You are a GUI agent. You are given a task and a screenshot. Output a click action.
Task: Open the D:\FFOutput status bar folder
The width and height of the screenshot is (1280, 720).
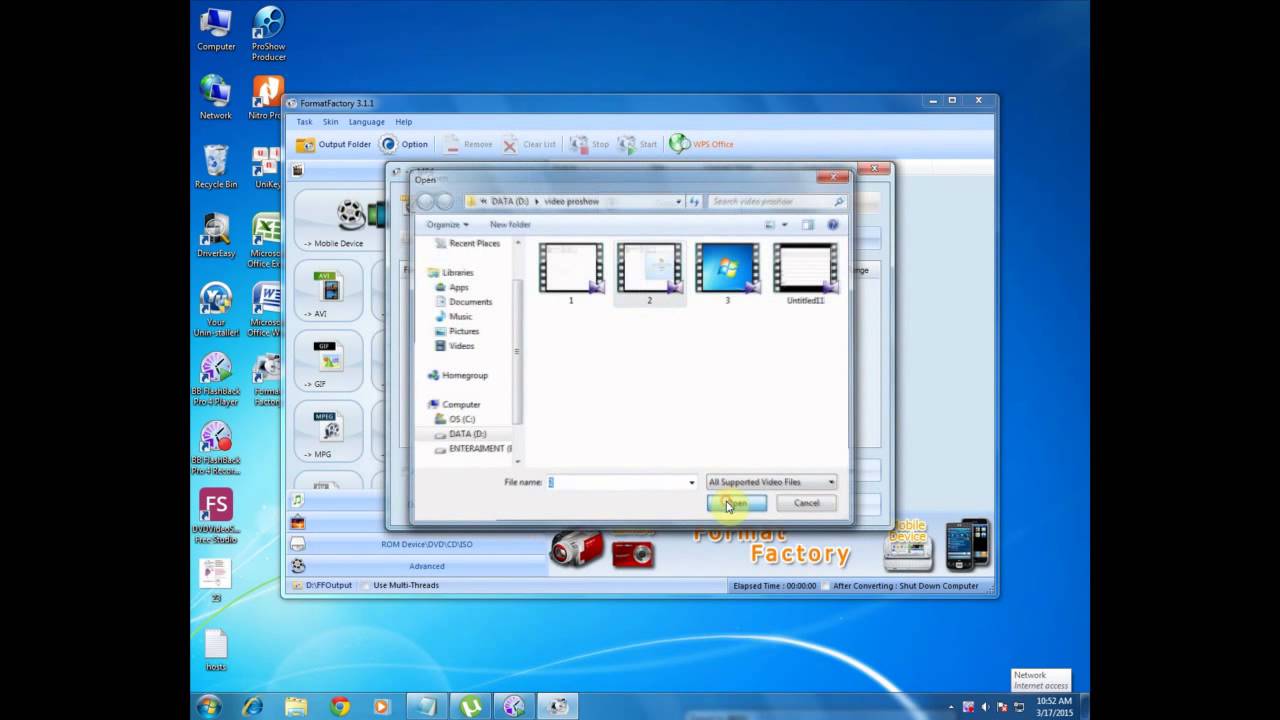(x=322, y=585)
